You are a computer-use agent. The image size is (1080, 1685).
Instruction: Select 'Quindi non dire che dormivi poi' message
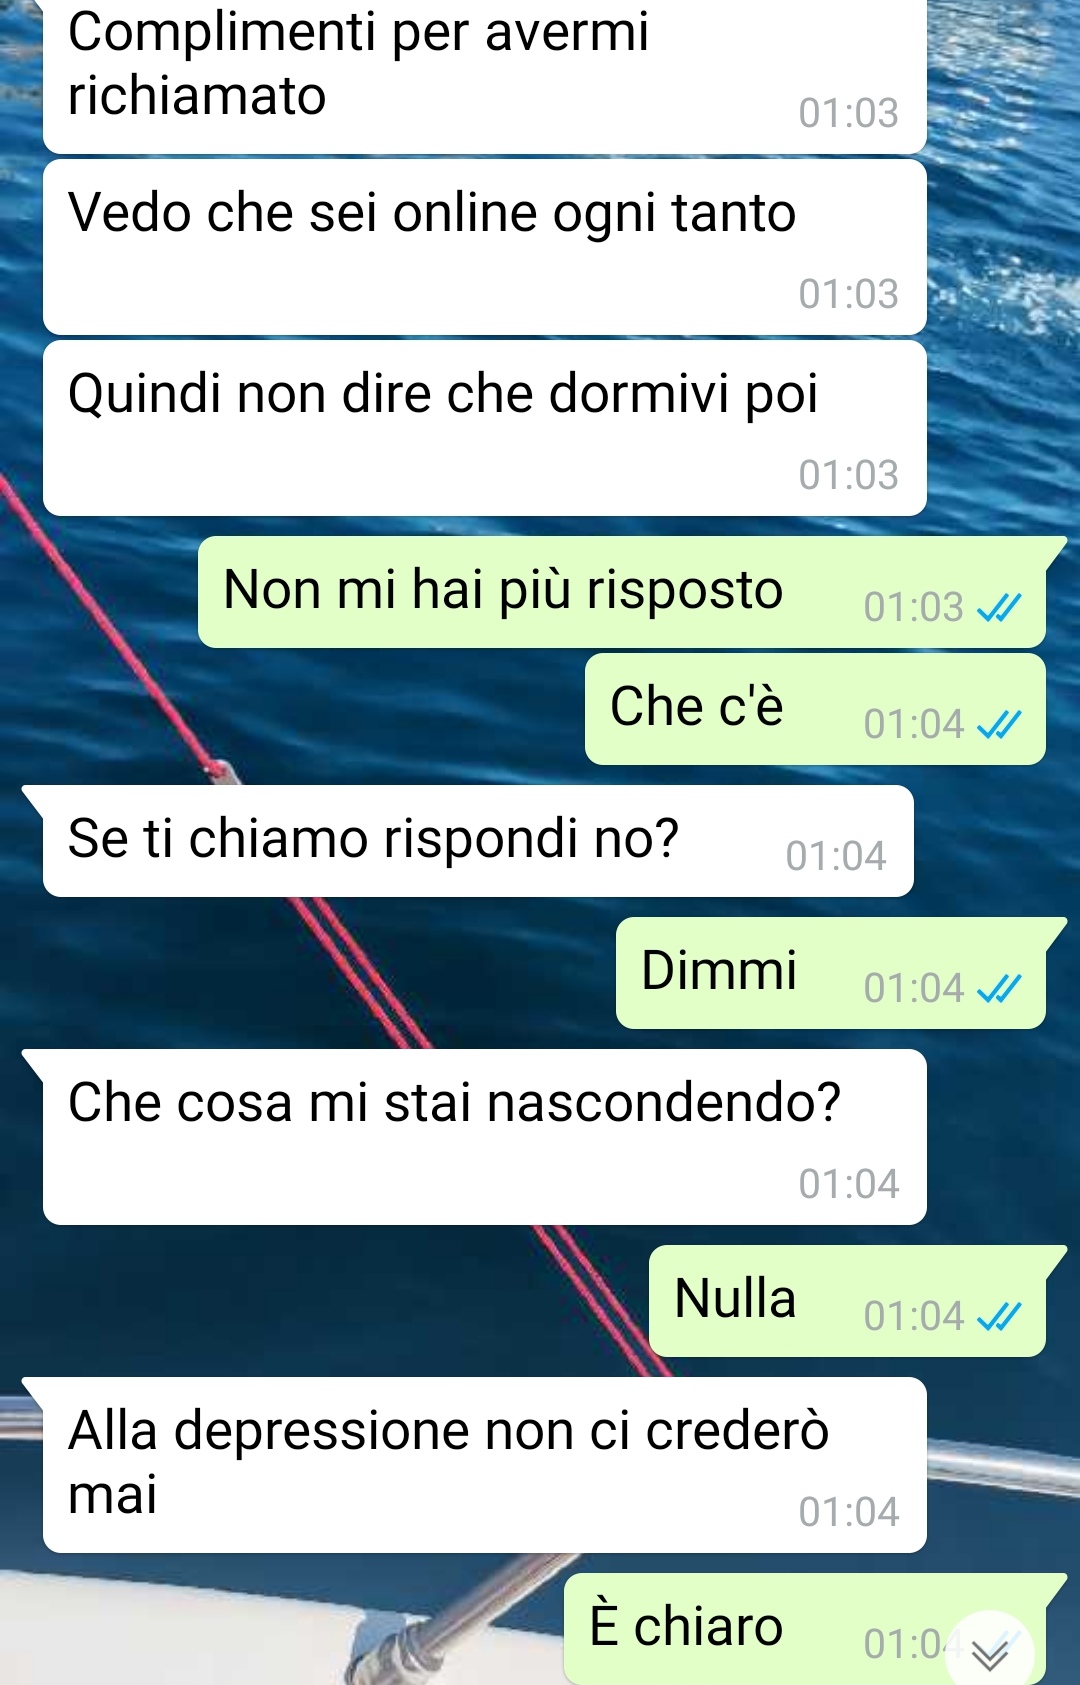pyautogui.click(x=485, y=428)
